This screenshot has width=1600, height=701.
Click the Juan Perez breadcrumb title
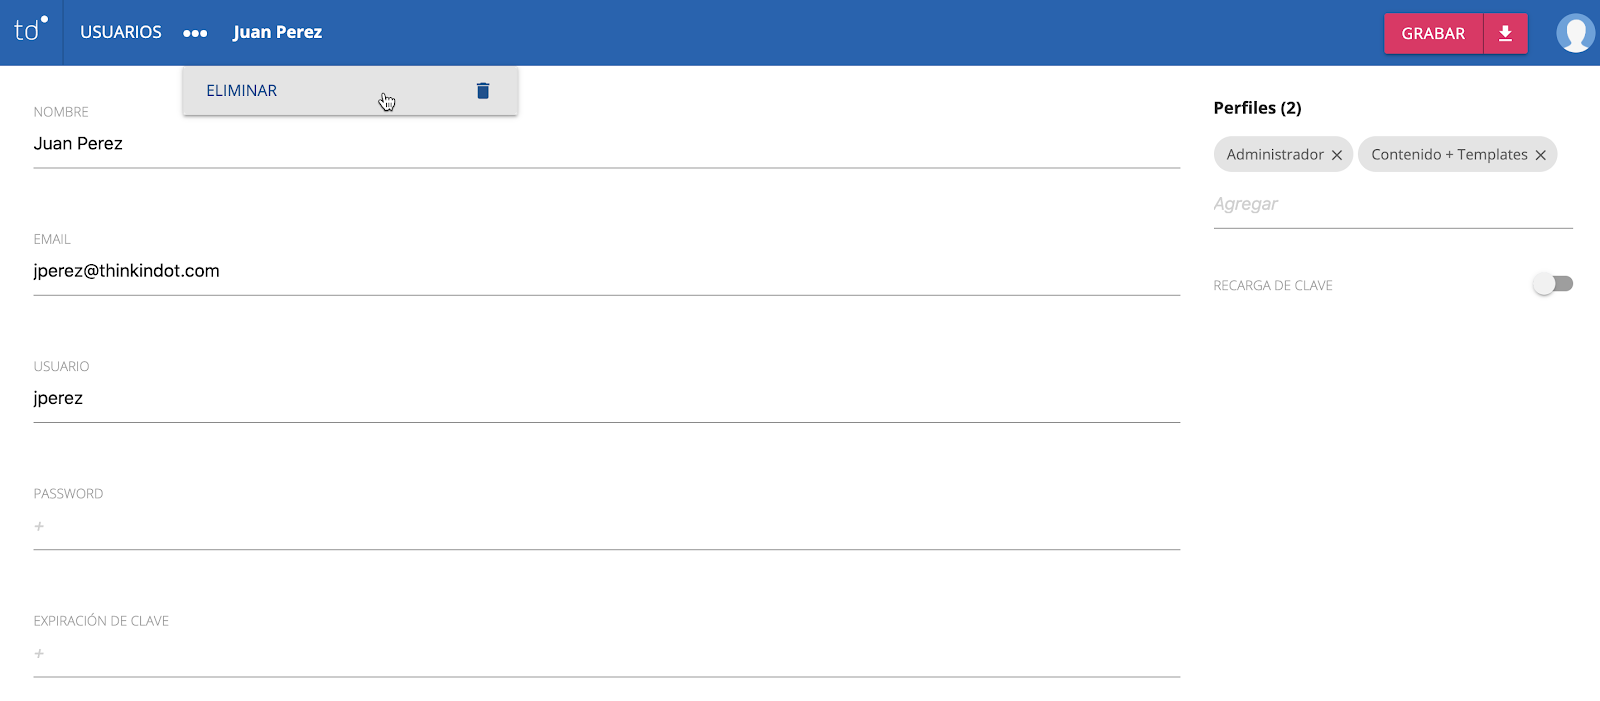click(277, 32)
